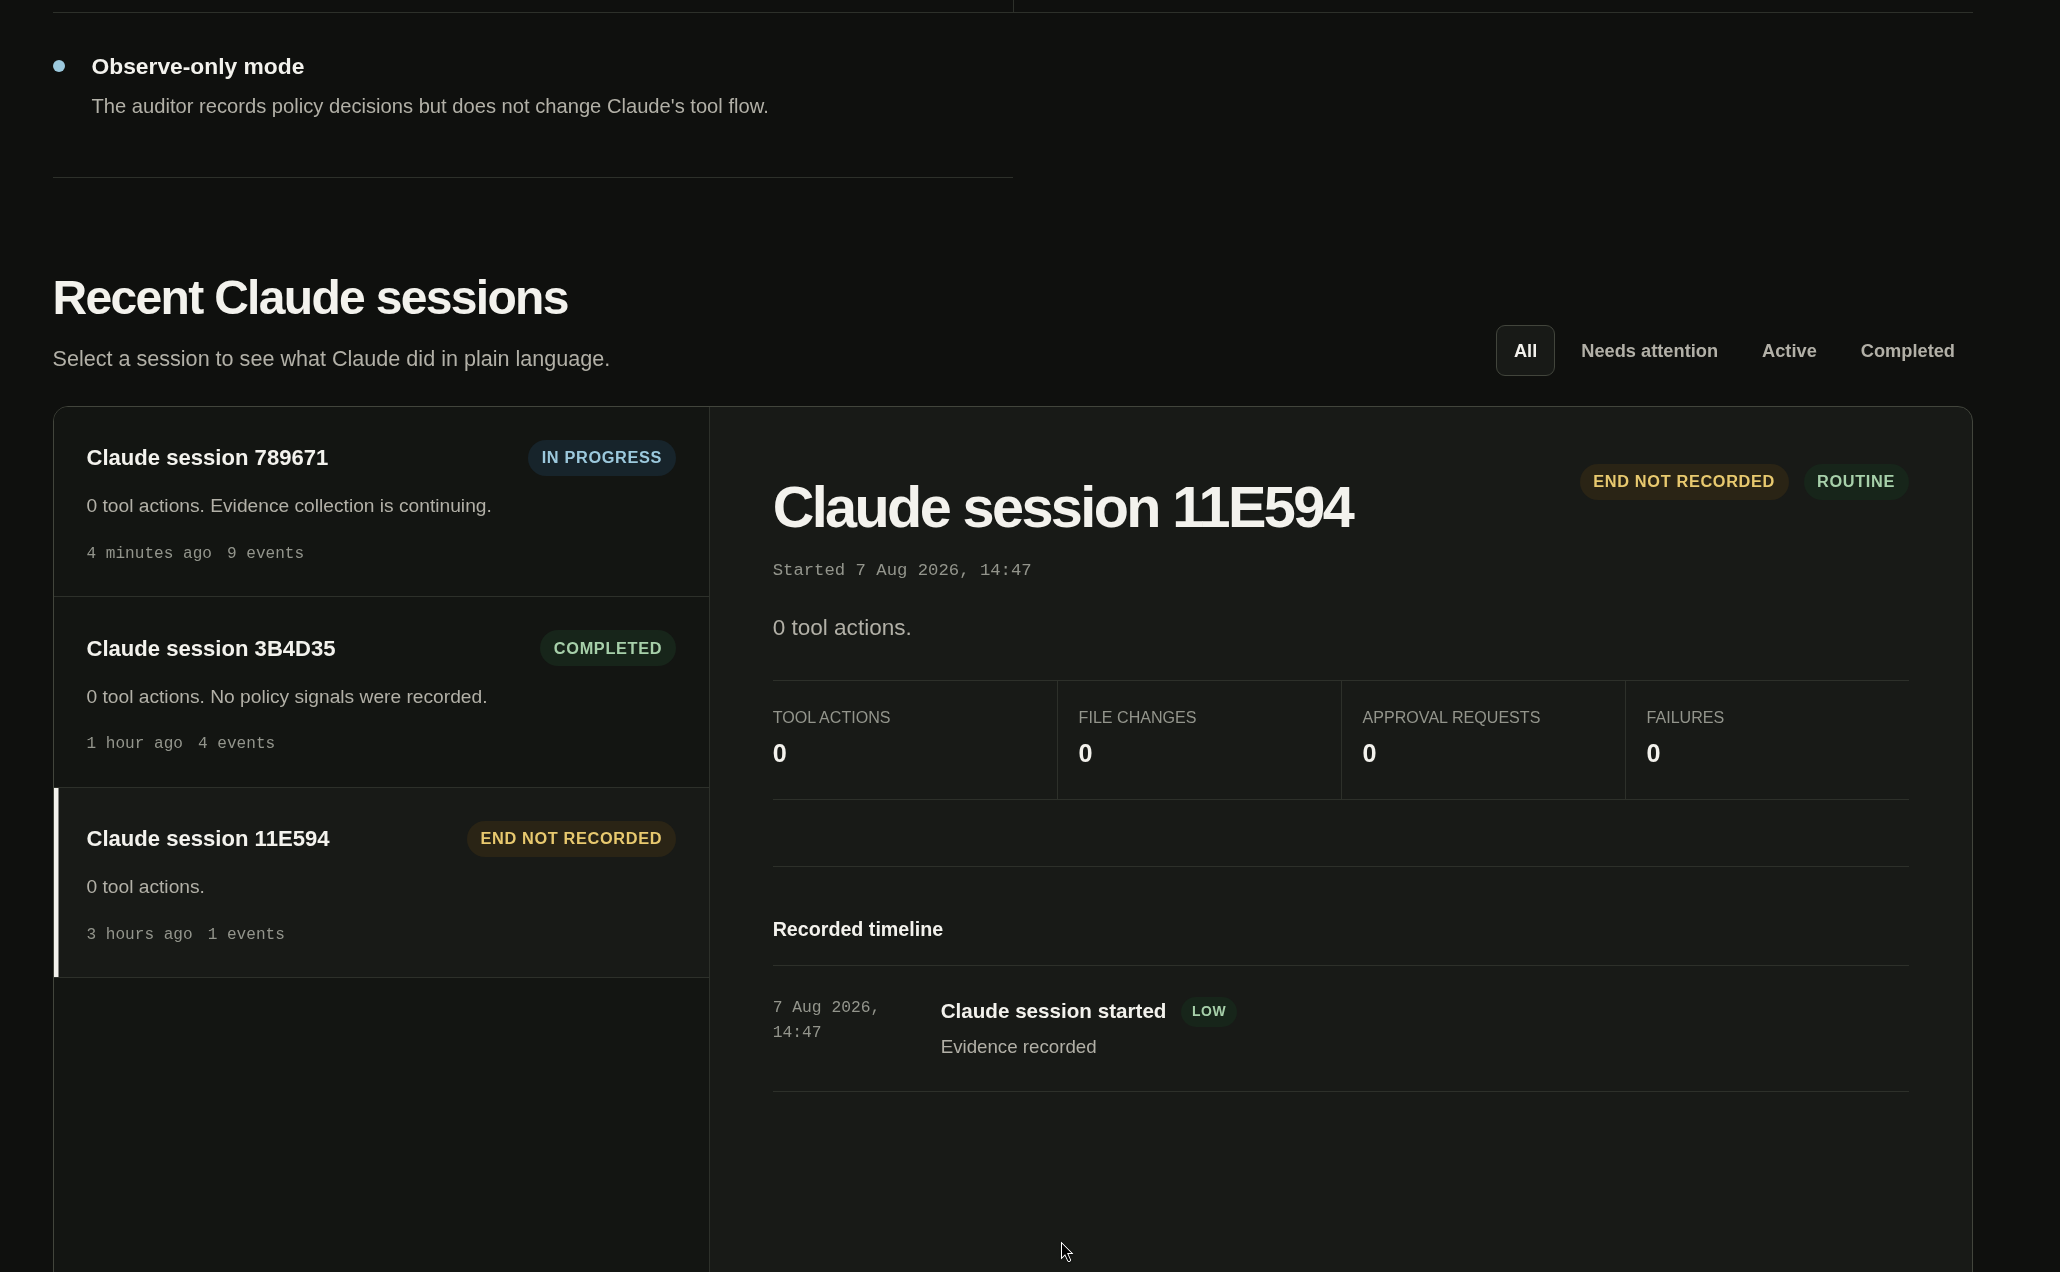Viewport: 2060px width, 1272px height.
Task: Click the auditor description under Observe-only mode
Action: pos(430,106)
